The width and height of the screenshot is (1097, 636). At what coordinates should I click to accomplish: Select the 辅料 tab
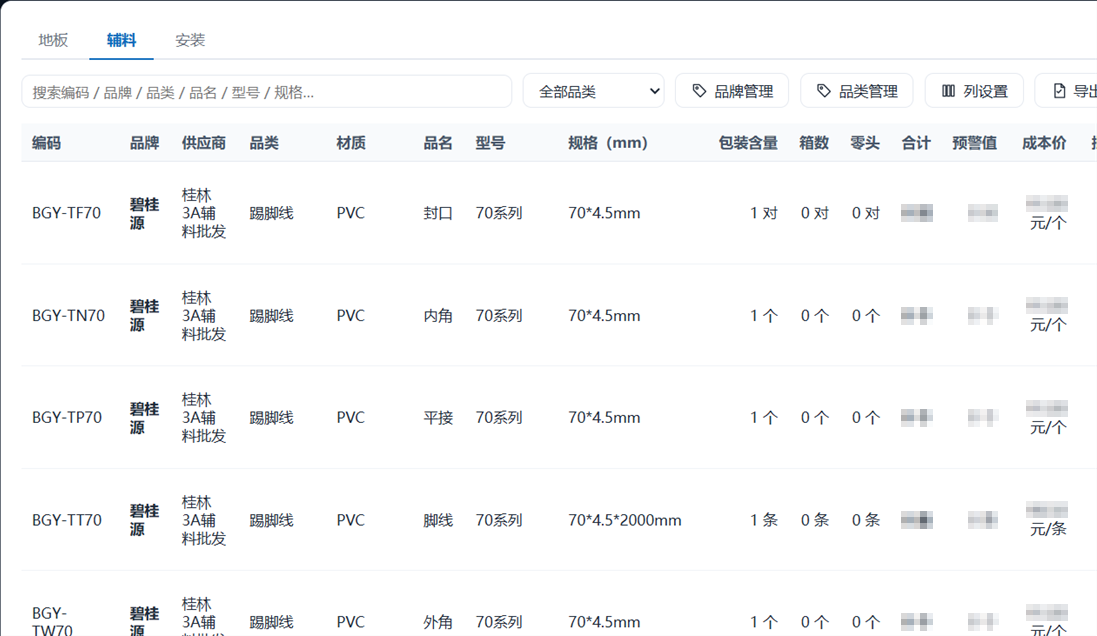point(121,40)
